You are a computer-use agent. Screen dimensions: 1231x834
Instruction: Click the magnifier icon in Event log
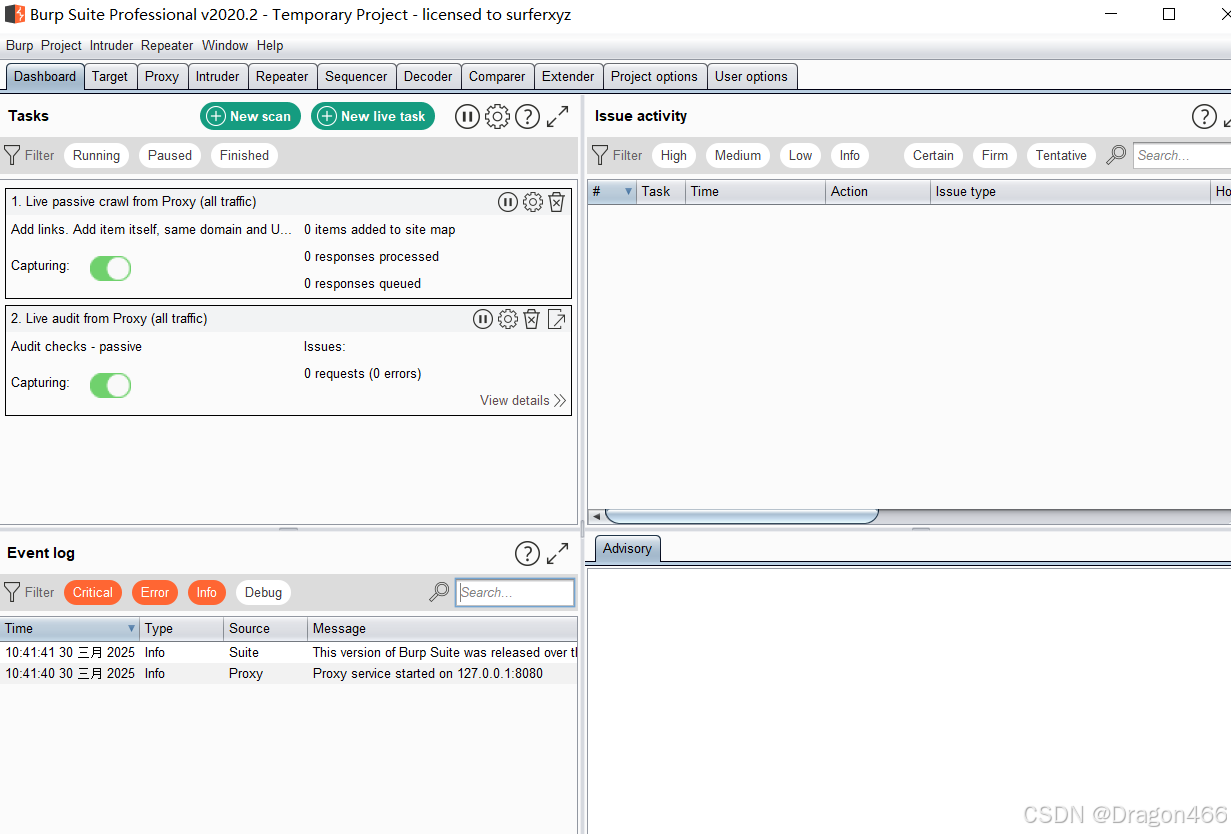(x=439, y=592)
